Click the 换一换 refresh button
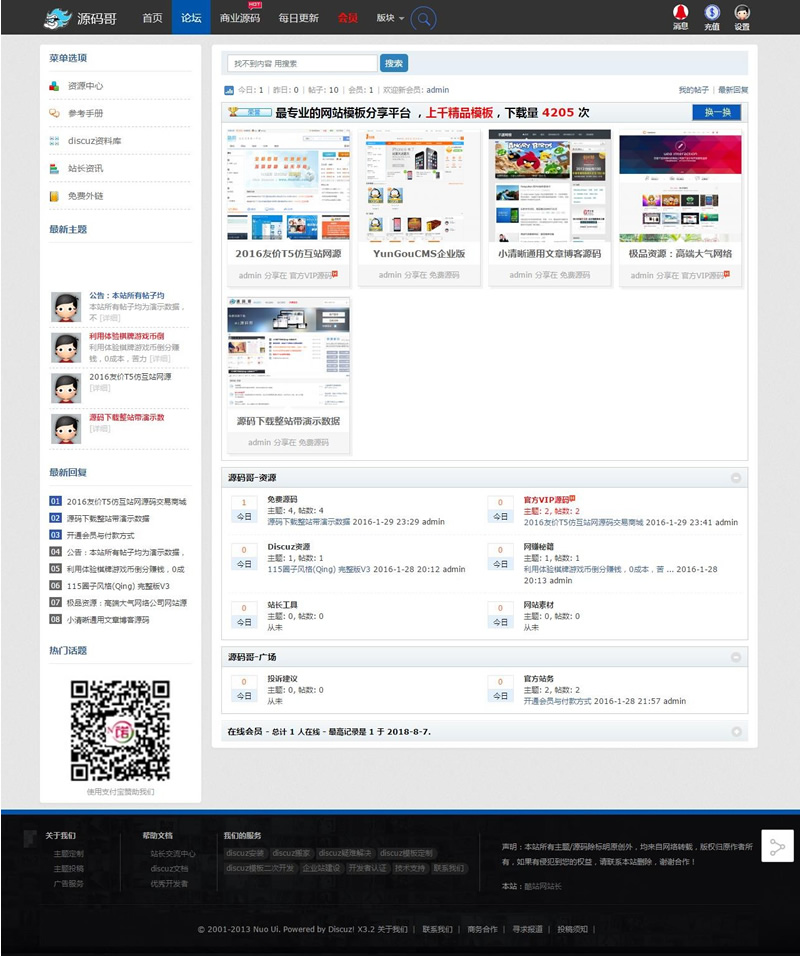Image resolution: width=800 pixels, height=956 pixels. 717,112
